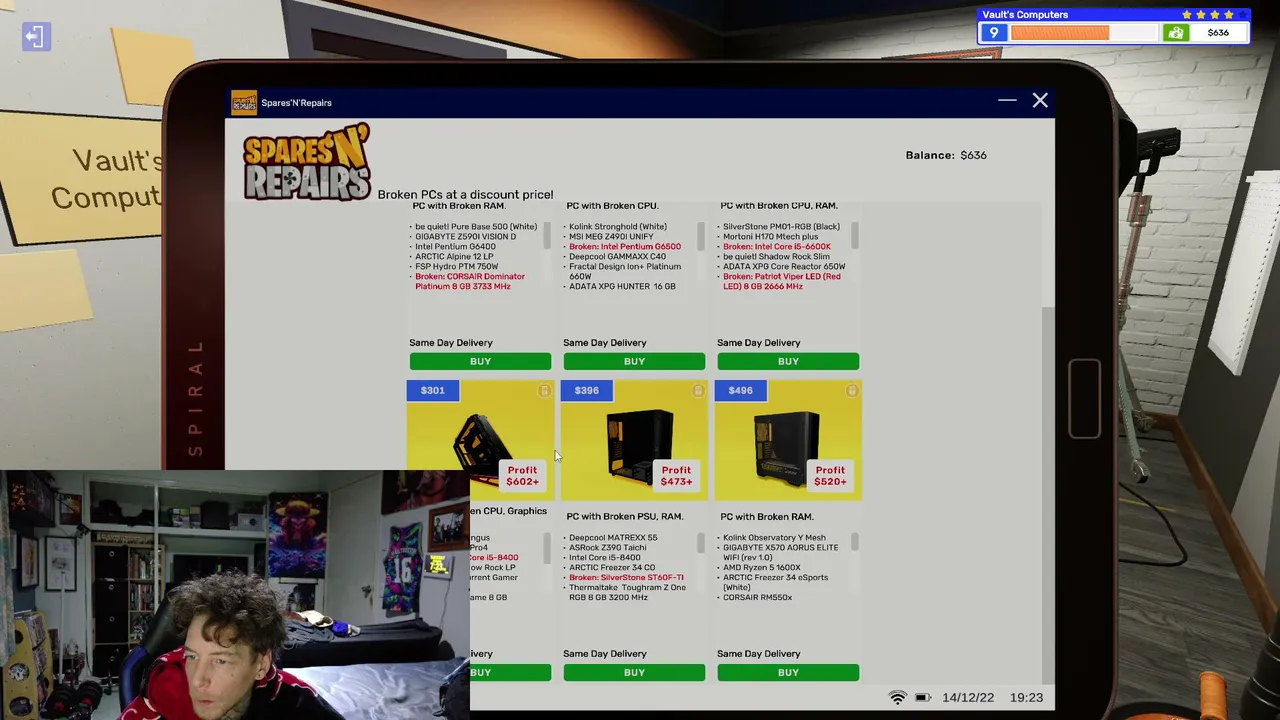Click 'Broken: Intel Pentium G6500' part line
1280x720 pixels.
(625, 247)
